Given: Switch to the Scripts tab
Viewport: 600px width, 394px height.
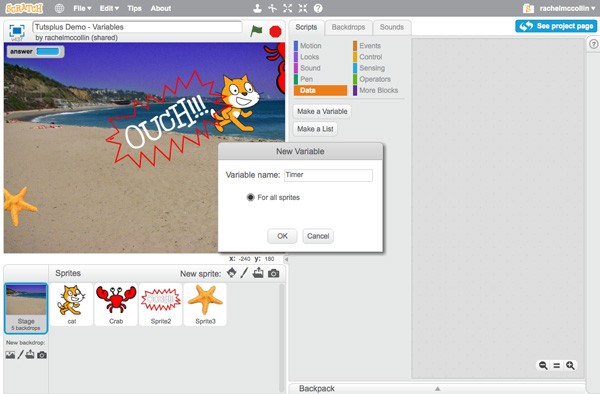Looking at the screenshot, I should click(x=306, y=27).
